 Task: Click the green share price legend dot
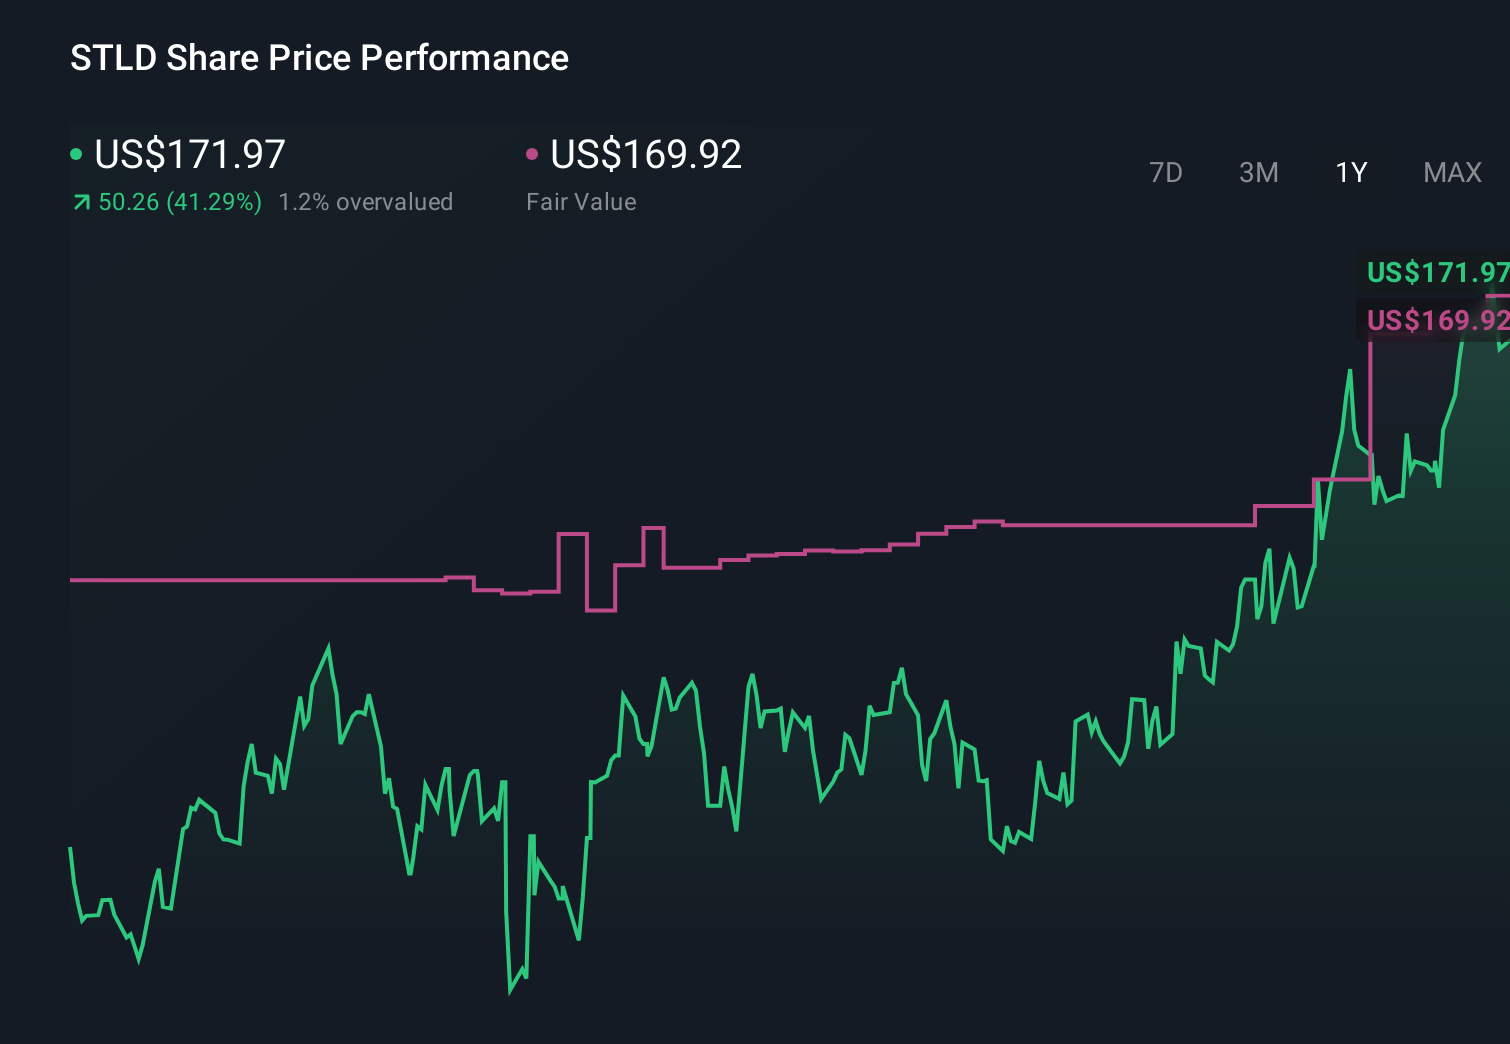pos(76,153)
